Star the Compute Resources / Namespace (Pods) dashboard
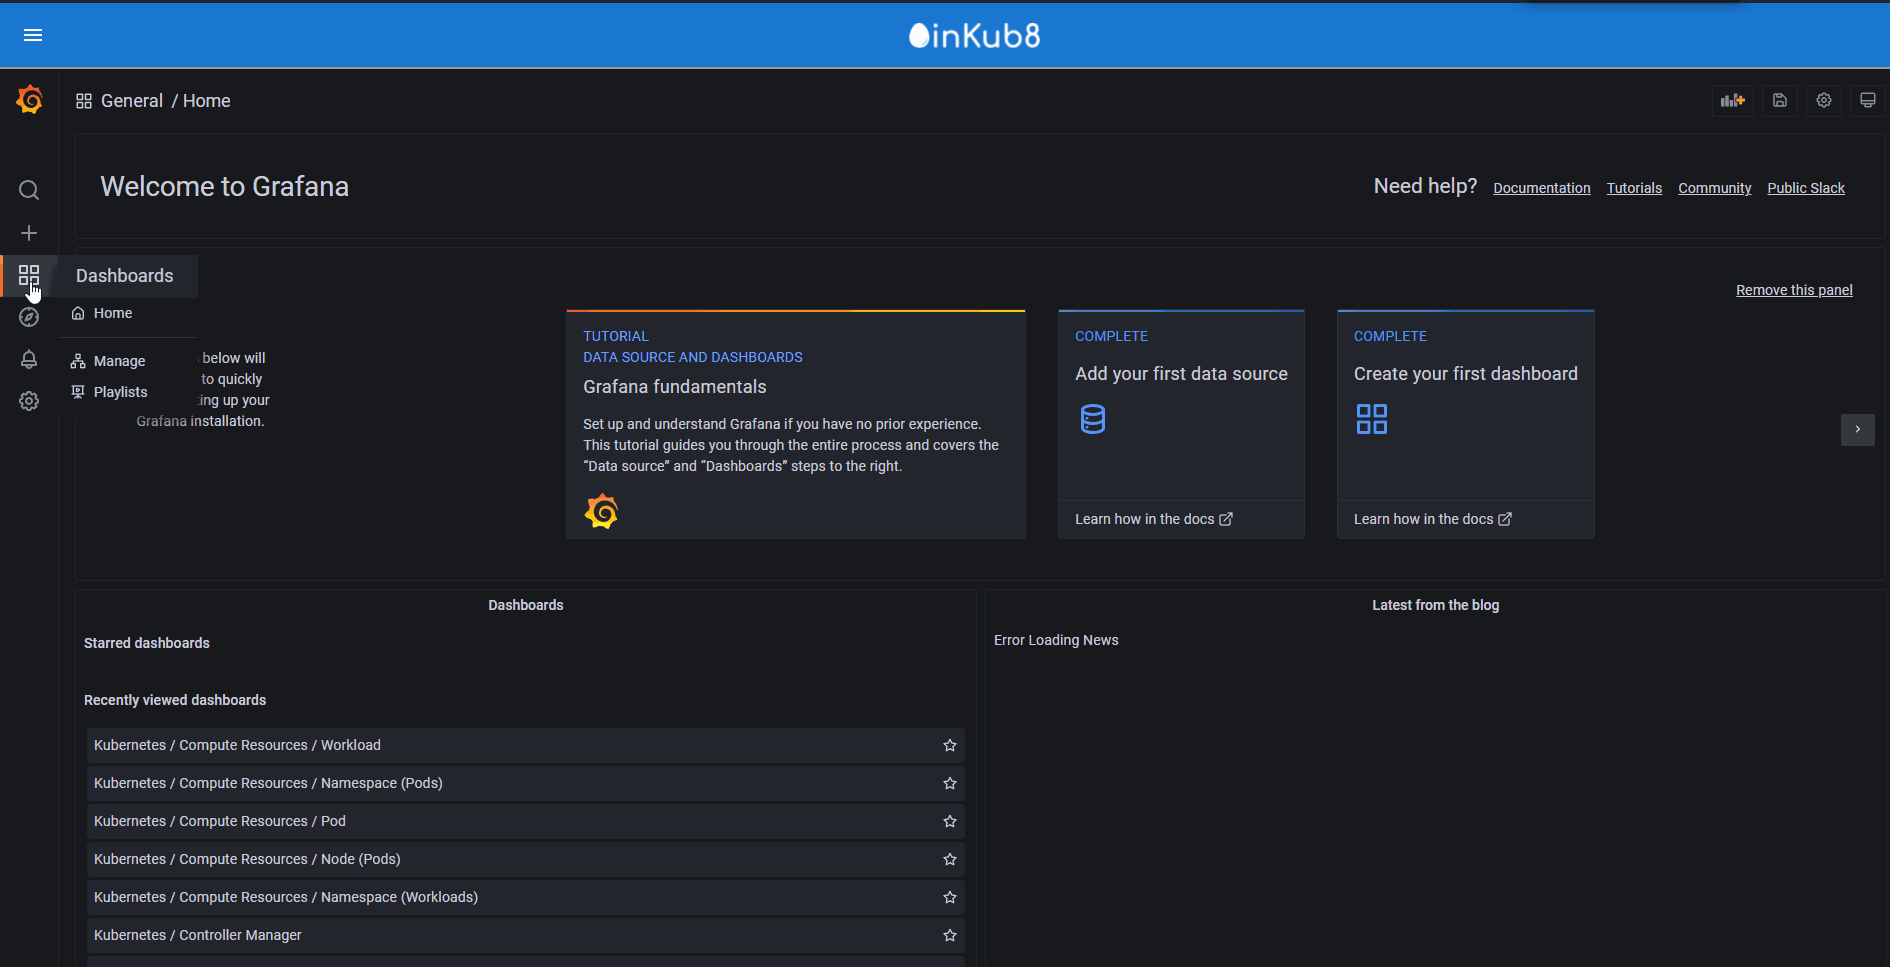 950,783
